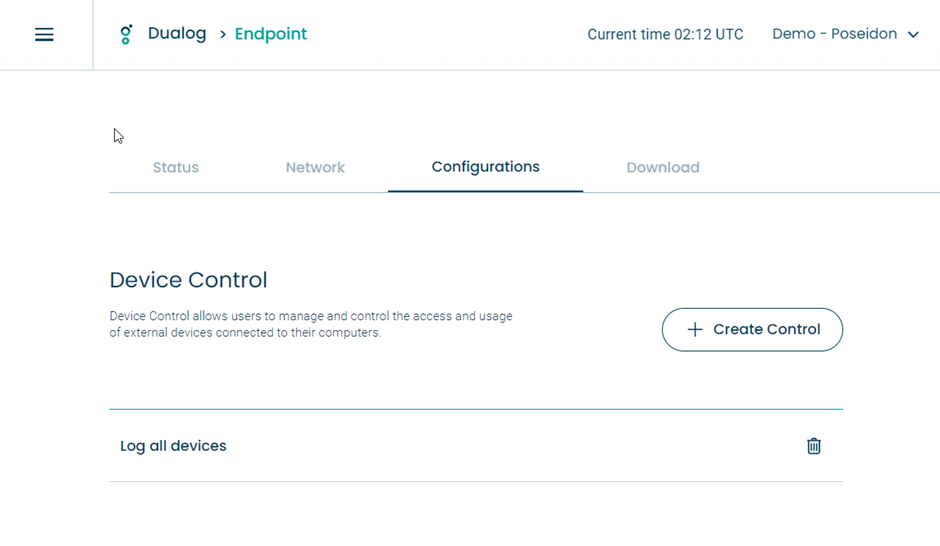Viewport: 940px width, 546px height.
Task: Delete the Log all devices control
Action: pyautogui.click(x=814, y=446)
